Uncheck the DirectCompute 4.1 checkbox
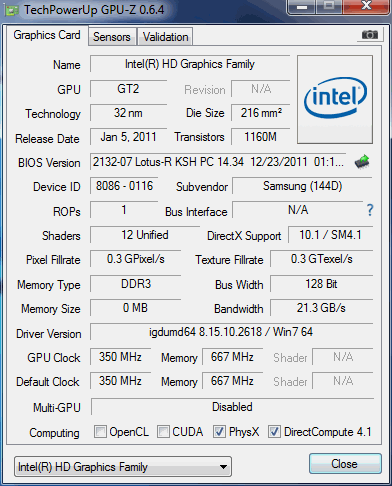This screenshot has width=392, height=486. click(x=274, y=432)
